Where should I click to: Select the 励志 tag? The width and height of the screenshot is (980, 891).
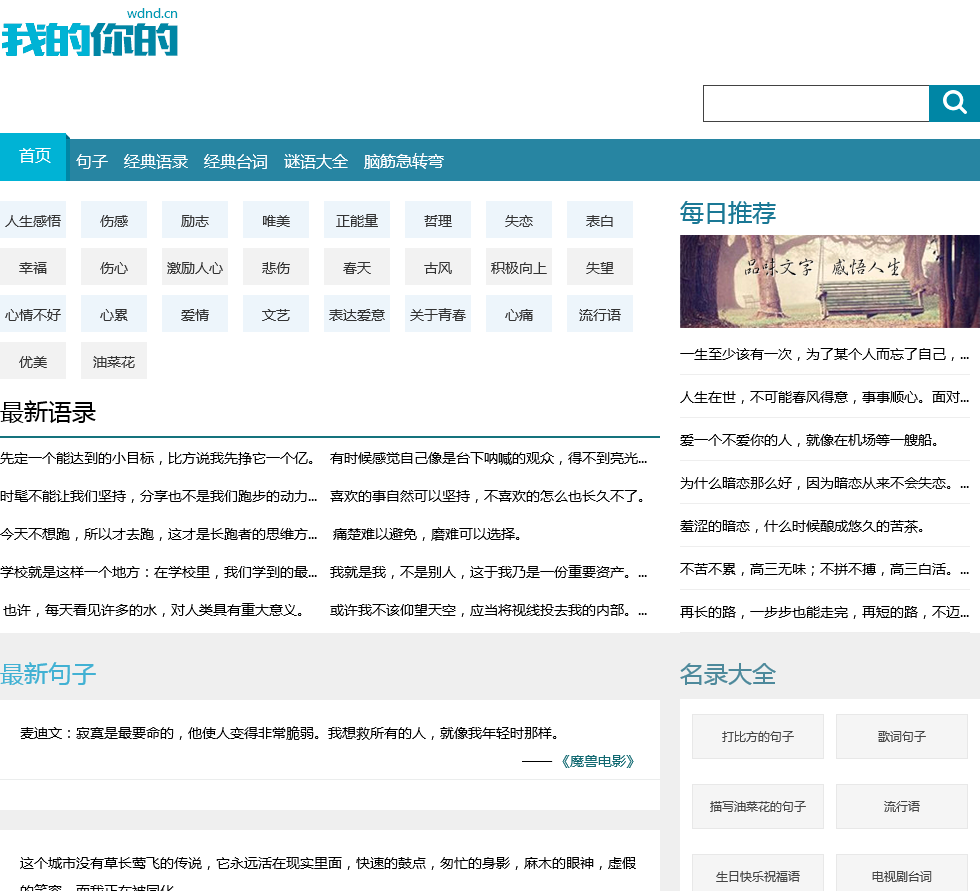point(195,221)
